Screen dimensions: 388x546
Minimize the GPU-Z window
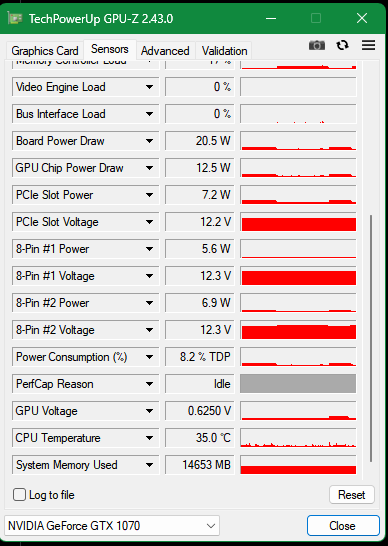(x=271, y=18)
